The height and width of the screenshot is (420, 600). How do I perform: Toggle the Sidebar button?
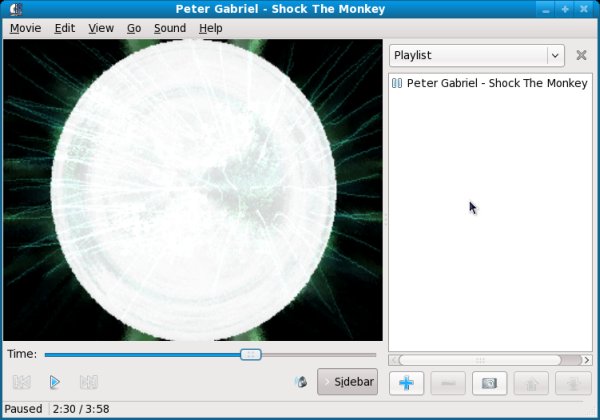pyautogui.click(x=347, y=382)
